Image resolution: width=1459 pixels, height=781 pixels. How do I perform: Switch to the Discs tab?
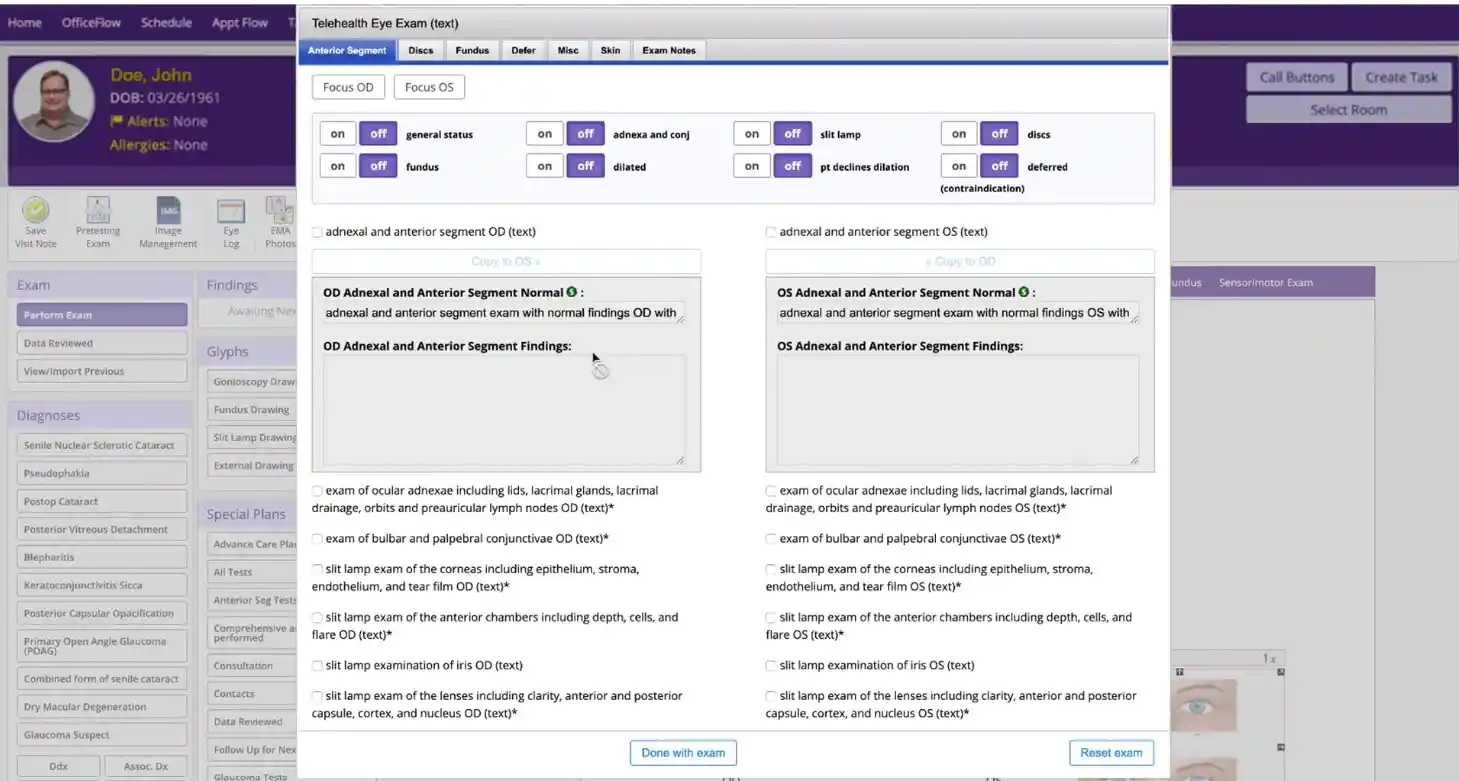tap(421, 50)
